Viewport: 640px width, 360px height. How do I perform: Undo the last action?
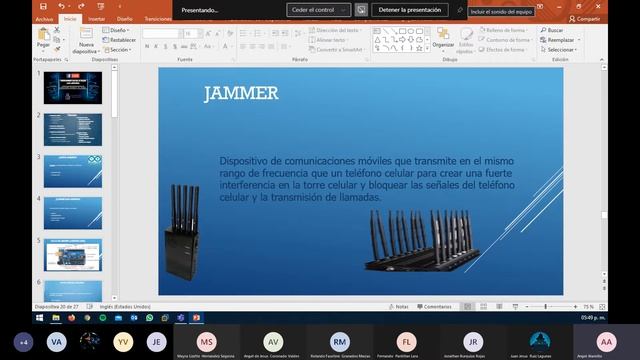[61, 7]
